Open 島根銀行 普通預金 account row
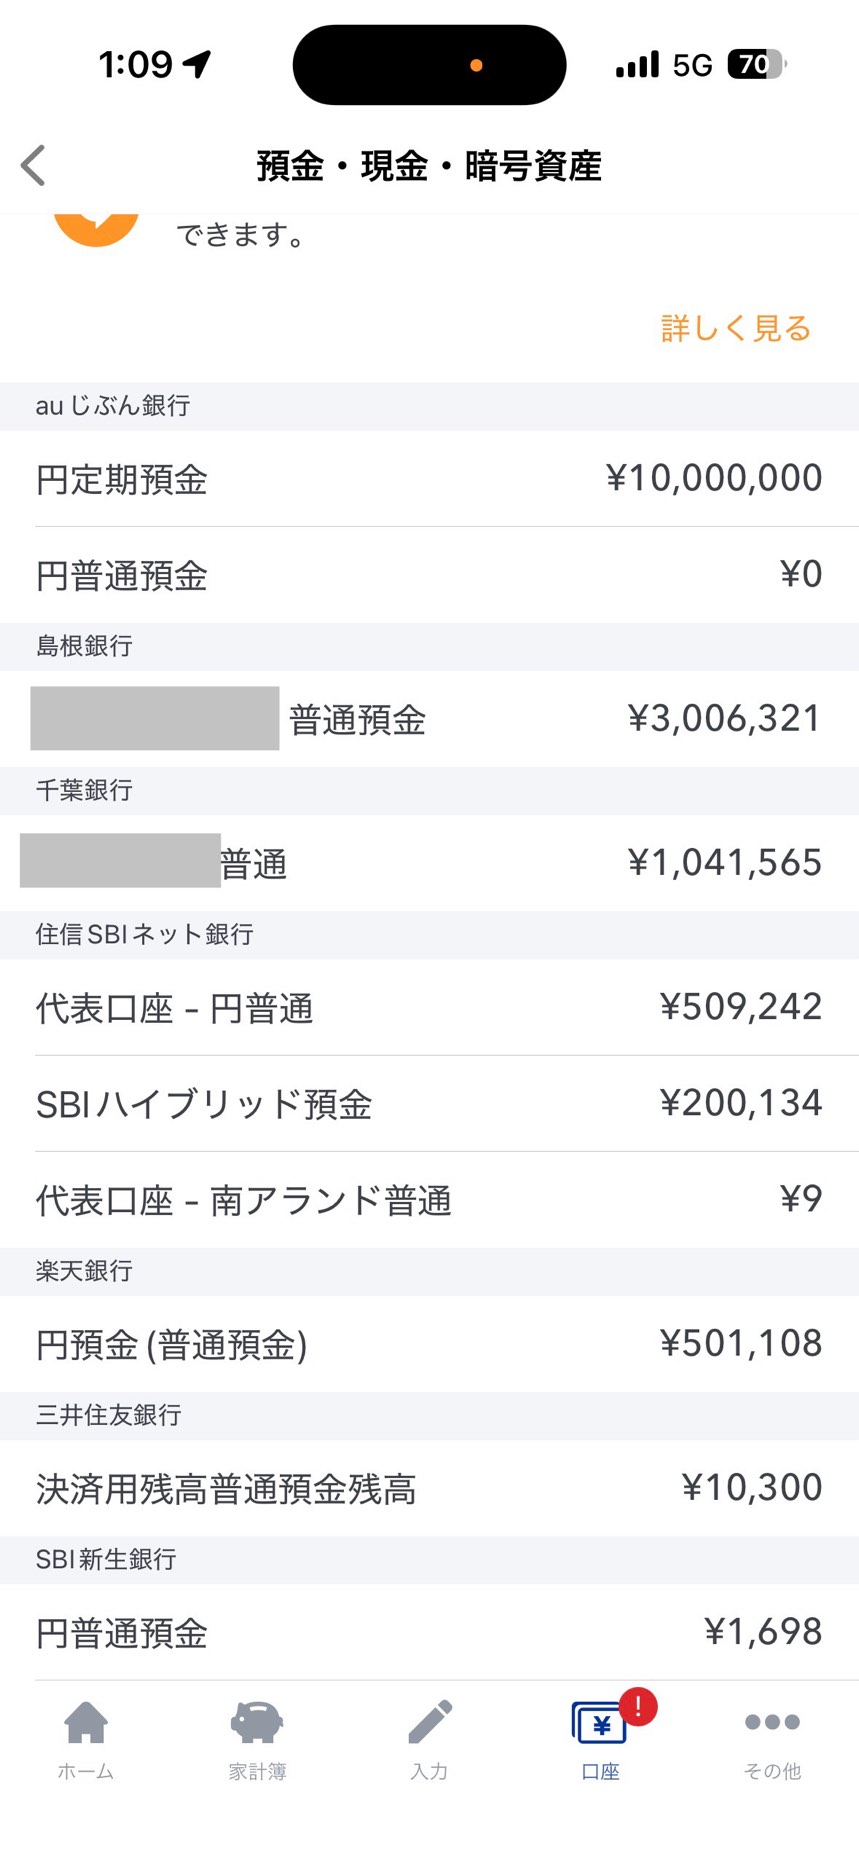This screenshot has width=859, height=1862. pyautogui.click(x=429, y=719)
